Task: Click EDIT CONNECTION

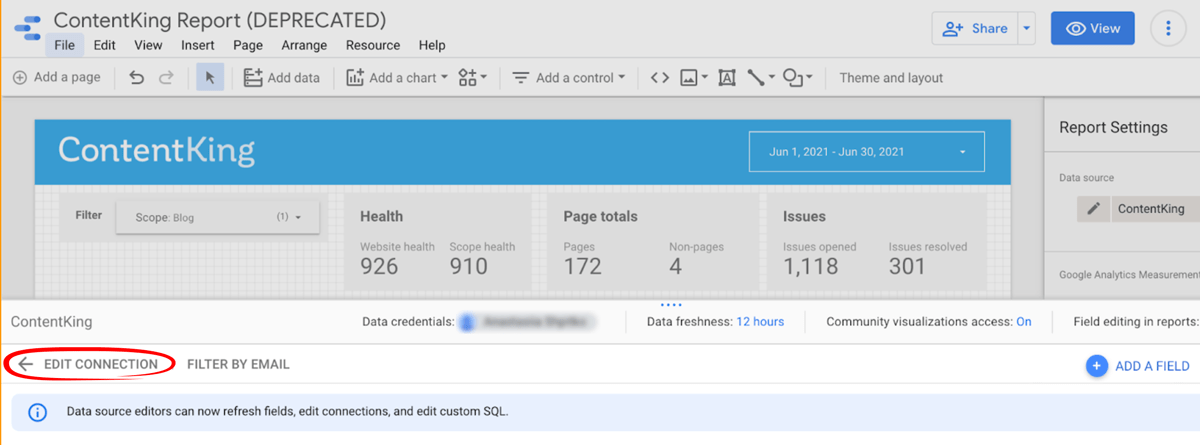Action: click(101, 364)
